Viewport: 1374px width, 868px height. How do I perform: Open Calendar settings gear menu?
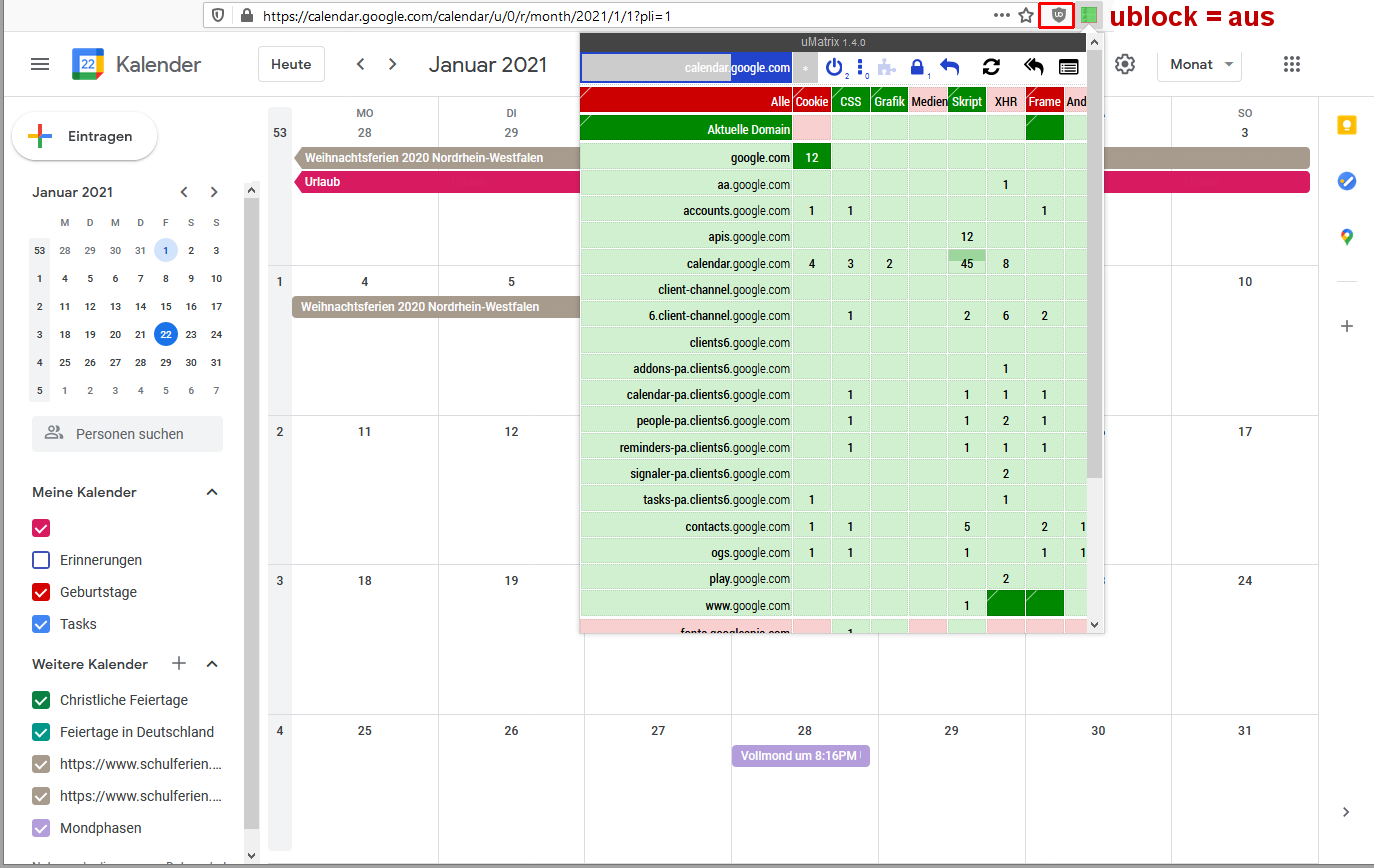pos(1125,64)
